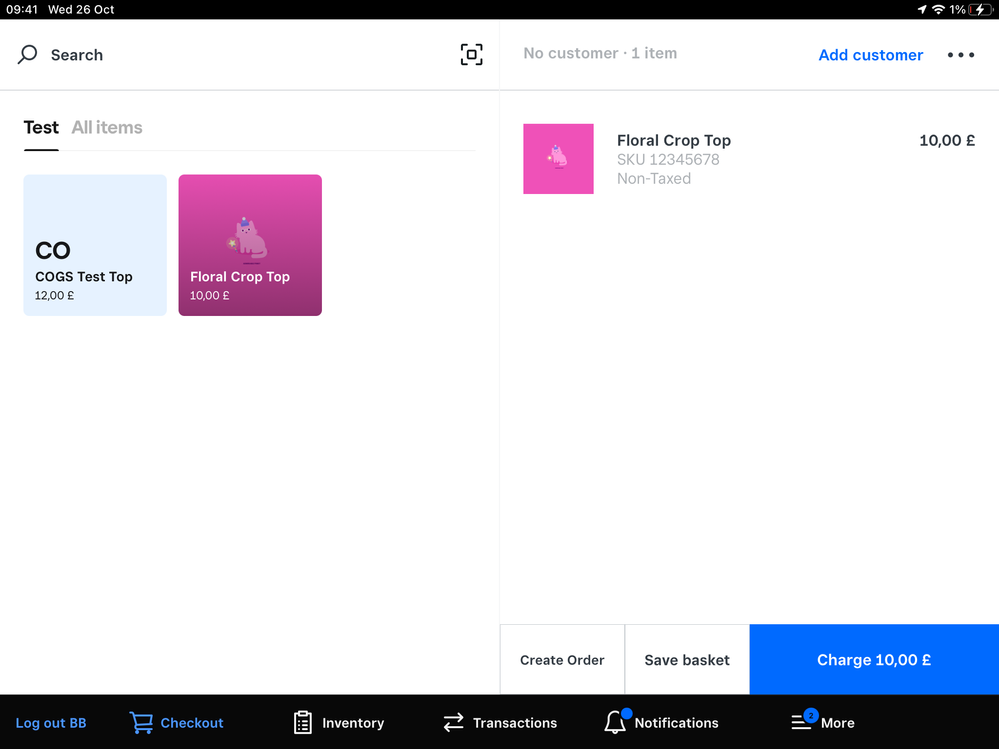Click Log out BB

pyautogui.click(x=51, y=722)
